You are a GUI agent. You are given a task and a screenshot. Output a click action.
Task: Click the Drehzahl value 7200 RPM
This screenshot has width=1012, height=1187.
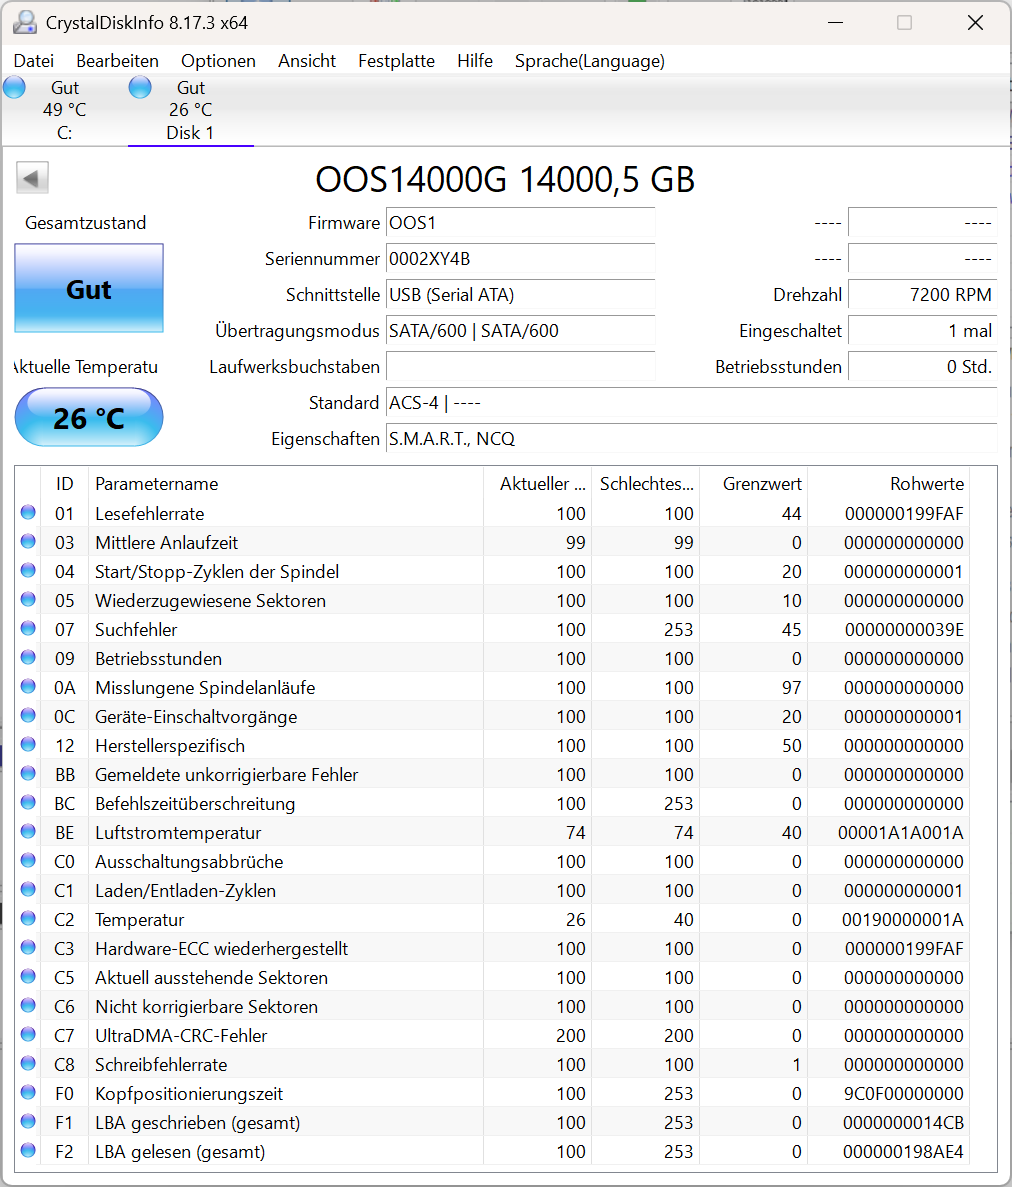923,295
